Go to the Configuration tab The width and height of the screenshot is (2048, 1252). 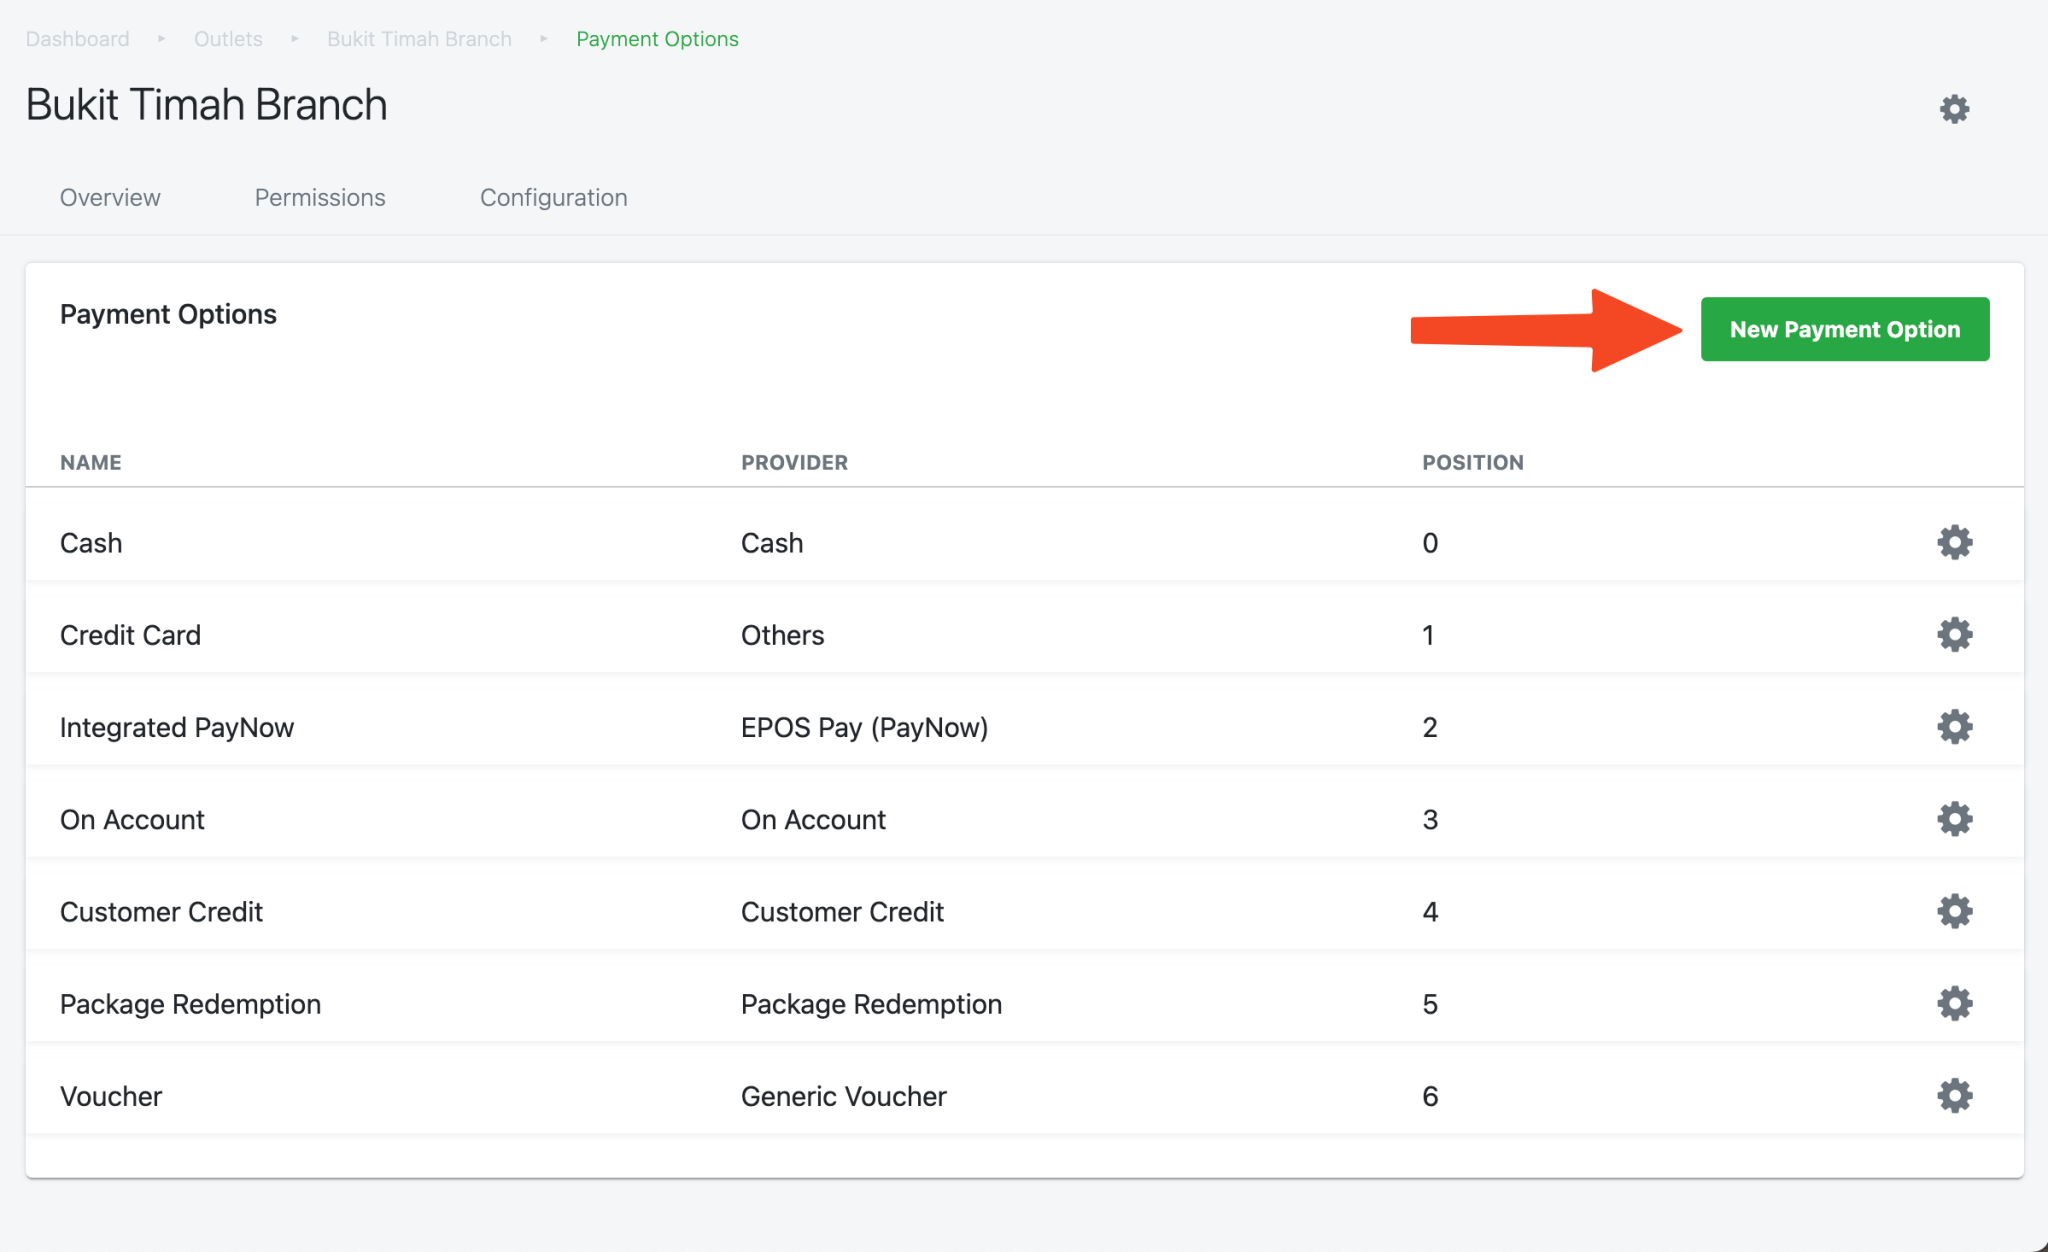tap(553, 197)
